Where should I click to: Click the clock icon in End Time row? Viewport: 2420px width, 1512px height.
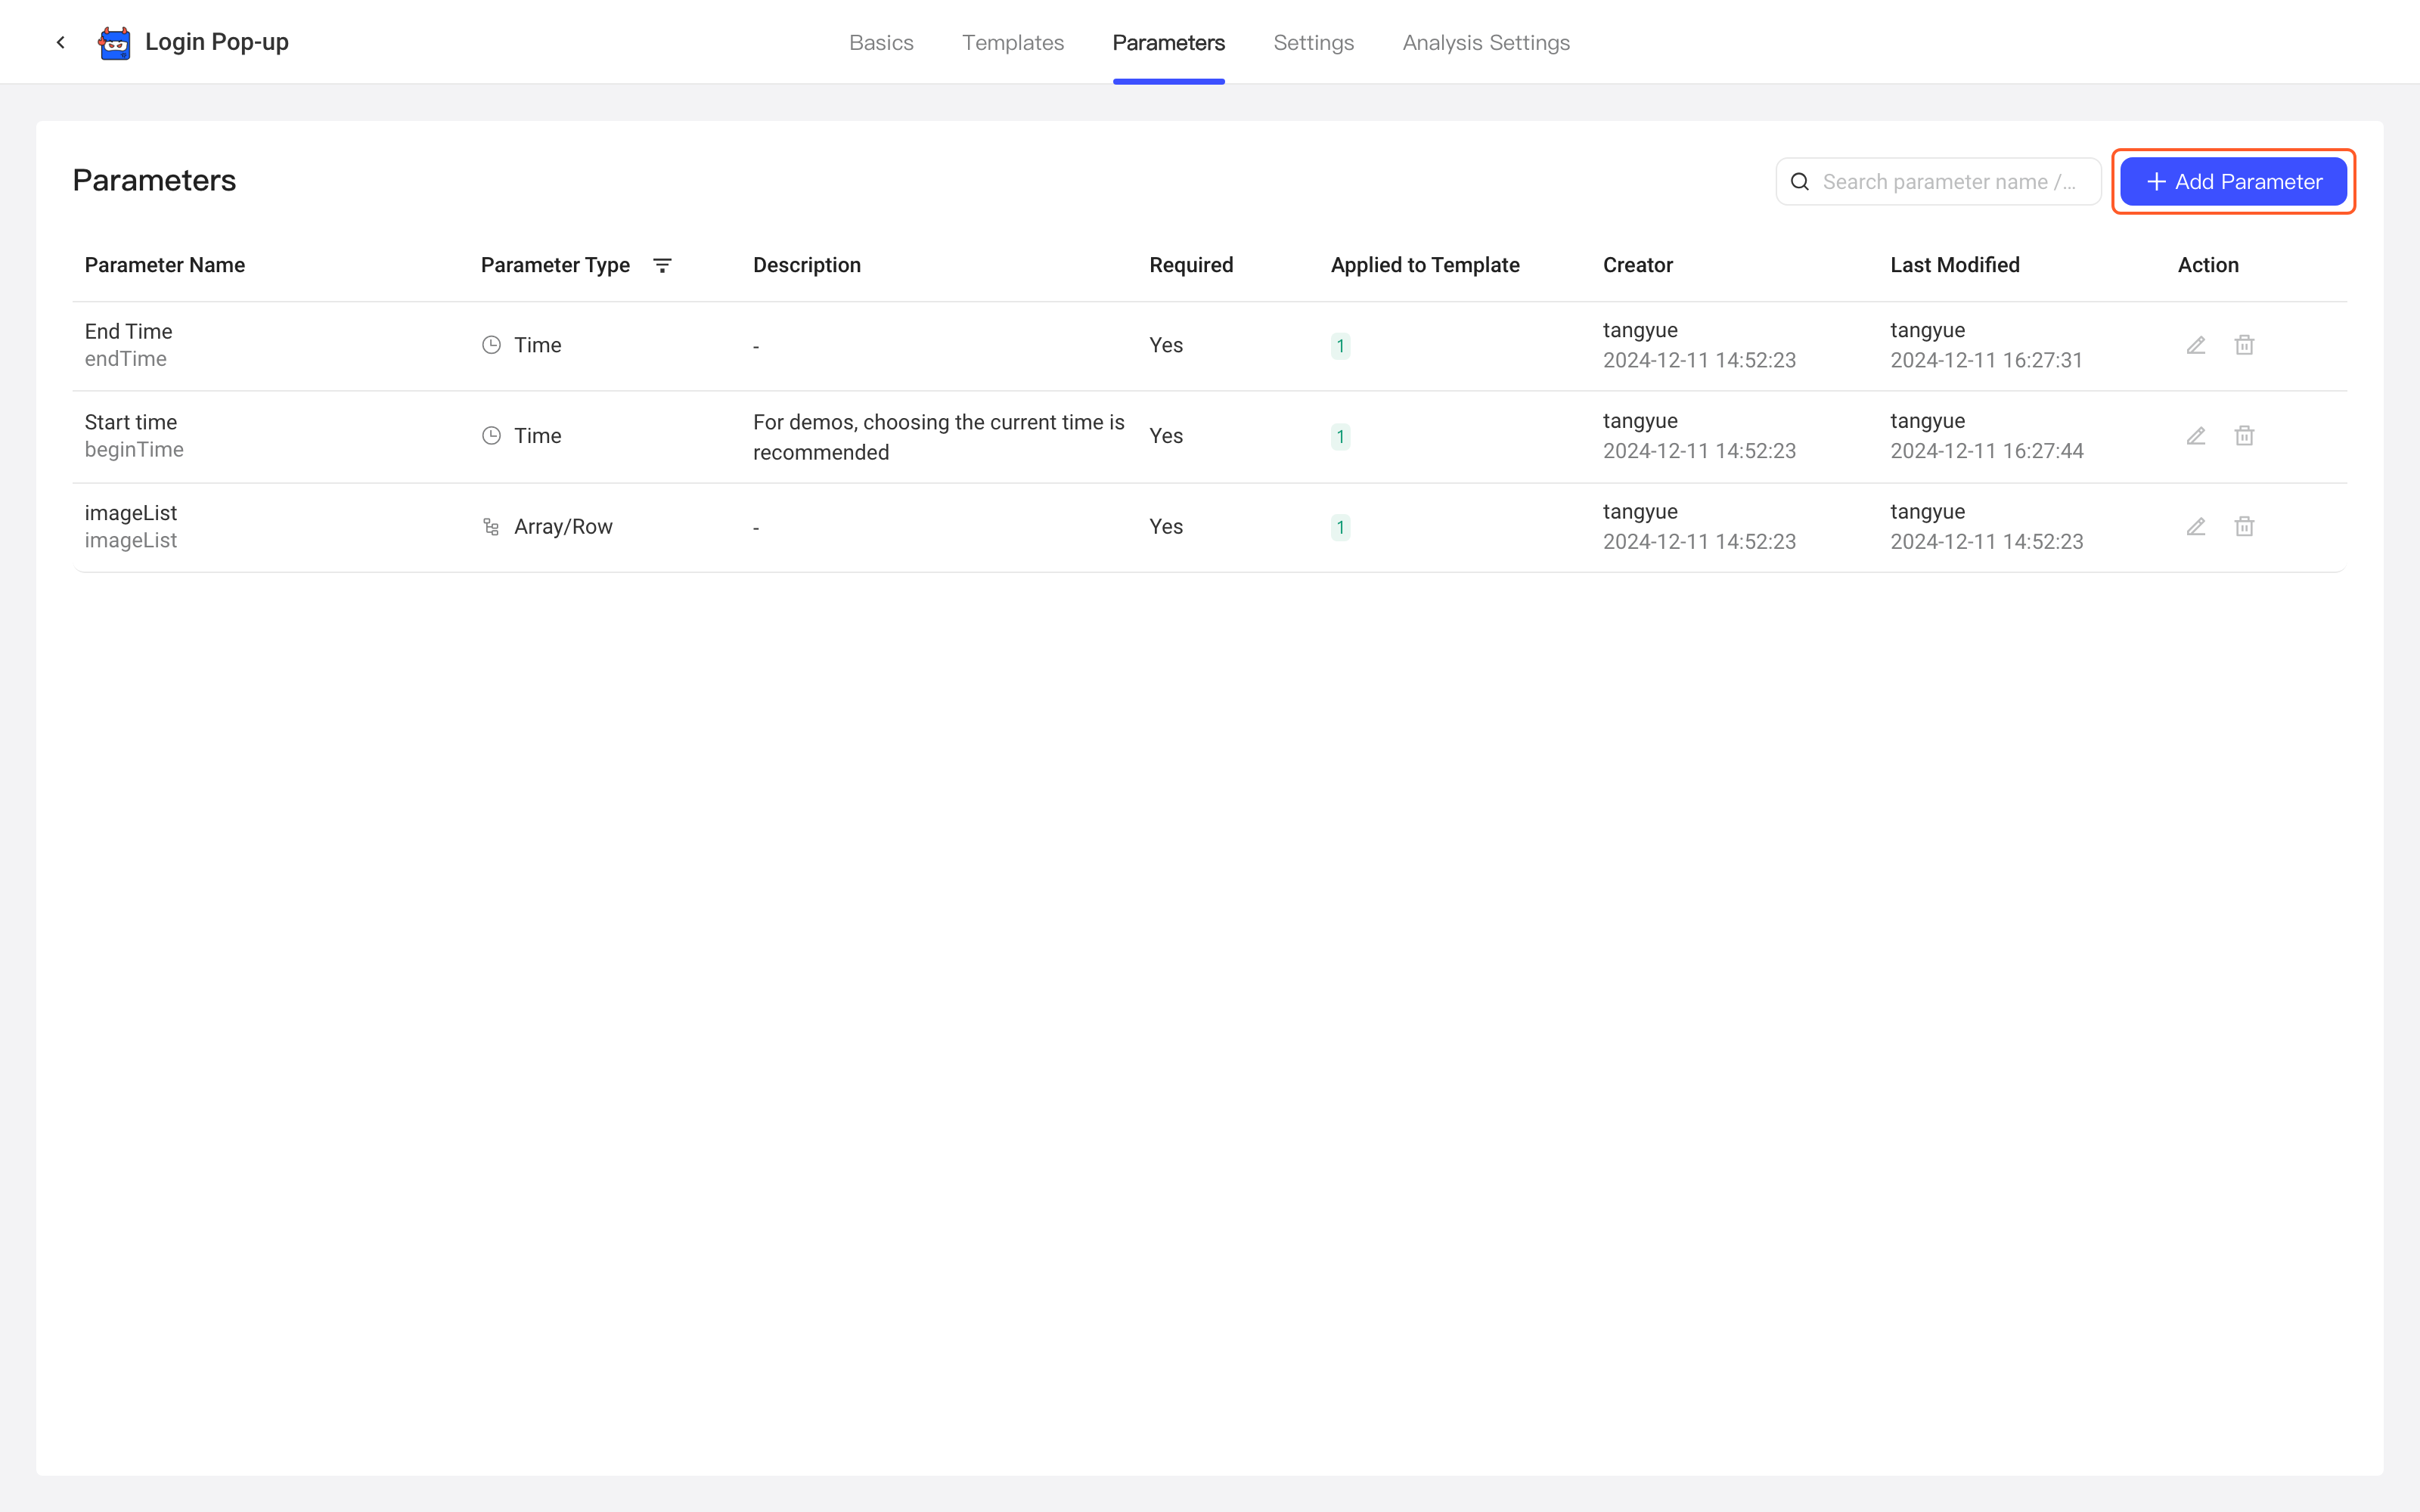click(491, 345)
